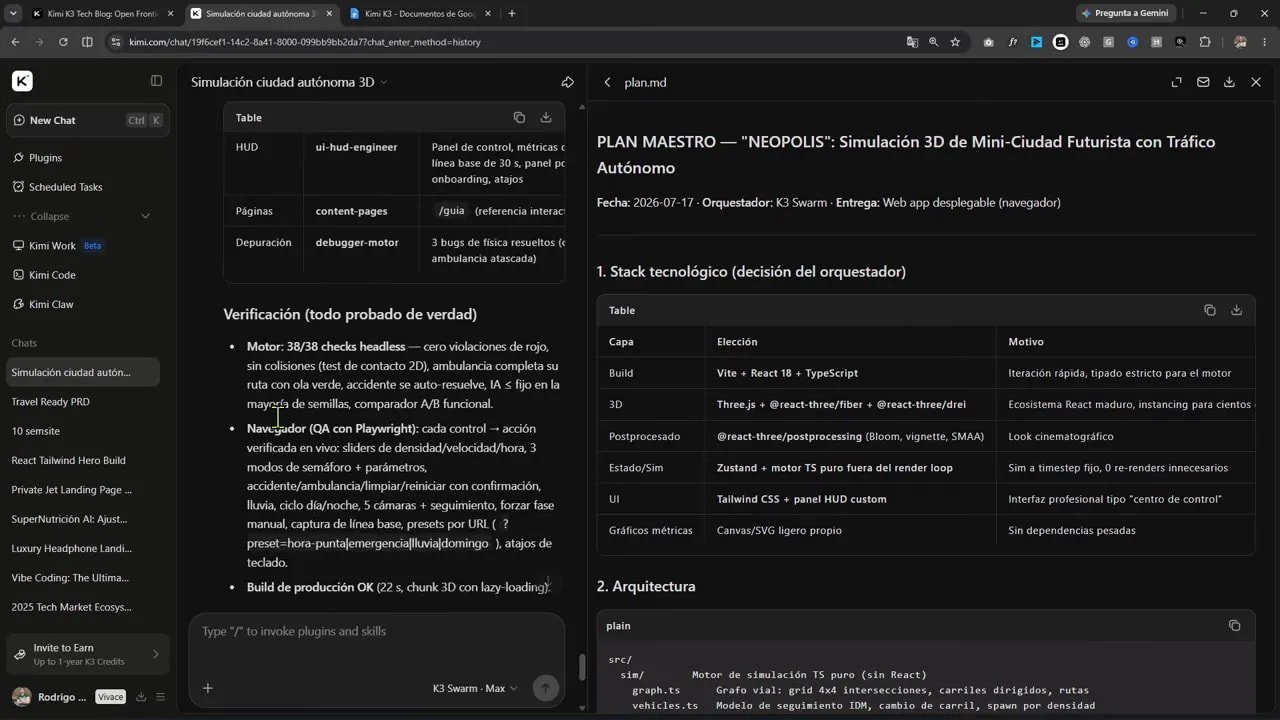The height and width of the screenshot is (720, 1280).
Task: Open the Travel Ready PRD chat
Action: coord(50,402)
